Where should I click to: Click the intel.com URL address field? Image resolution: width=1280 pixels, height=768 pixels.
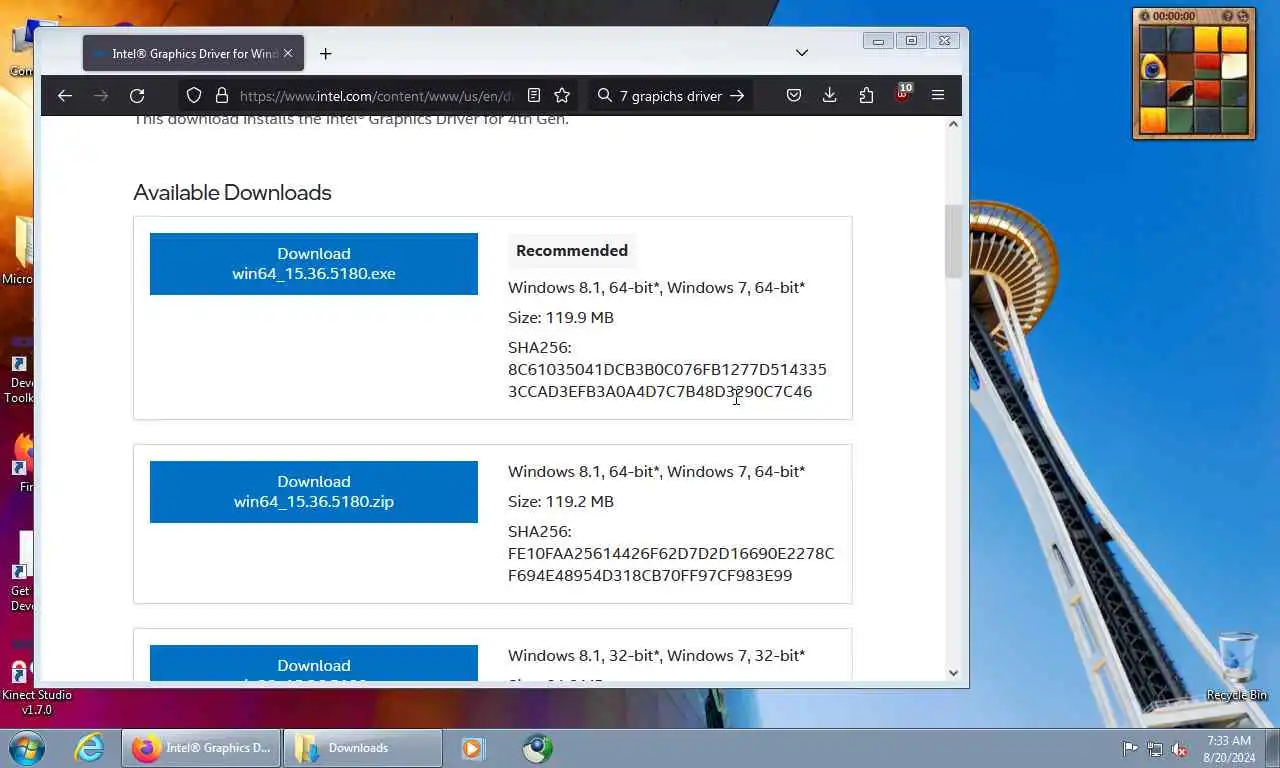click(378, 96)
